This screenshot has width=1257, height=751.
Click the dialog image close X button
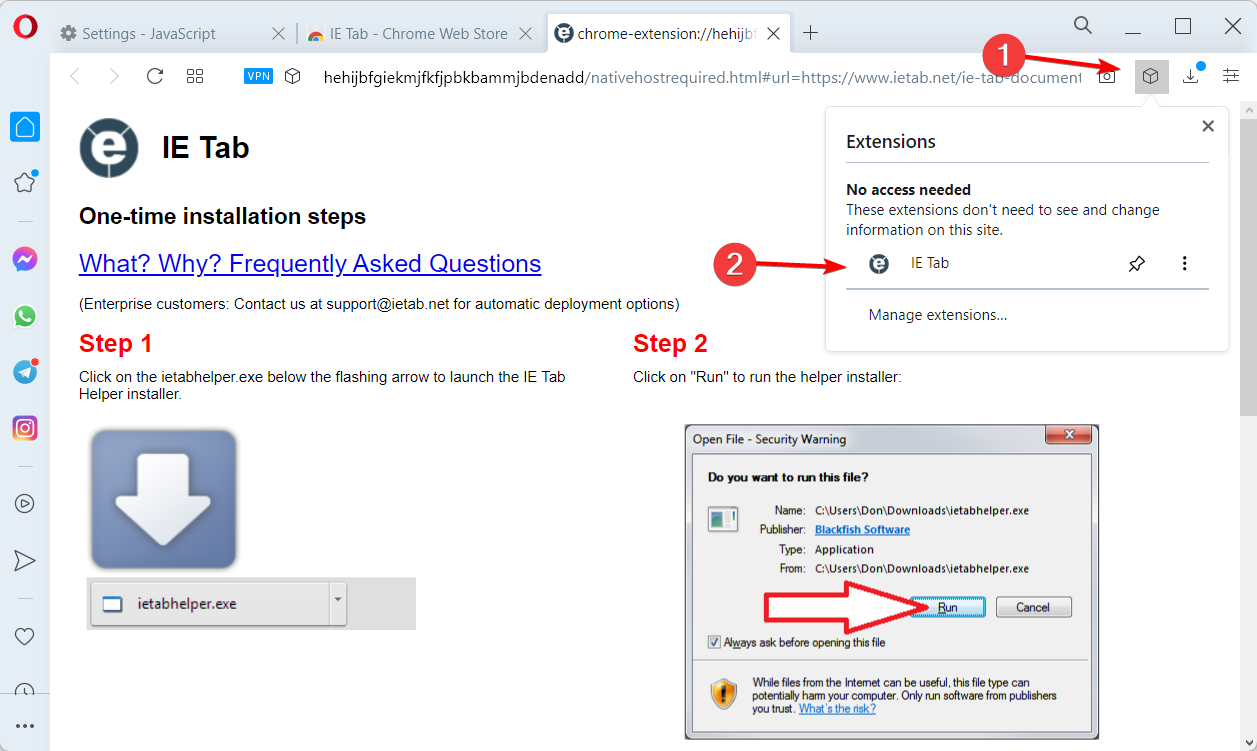click(1068, 435)
